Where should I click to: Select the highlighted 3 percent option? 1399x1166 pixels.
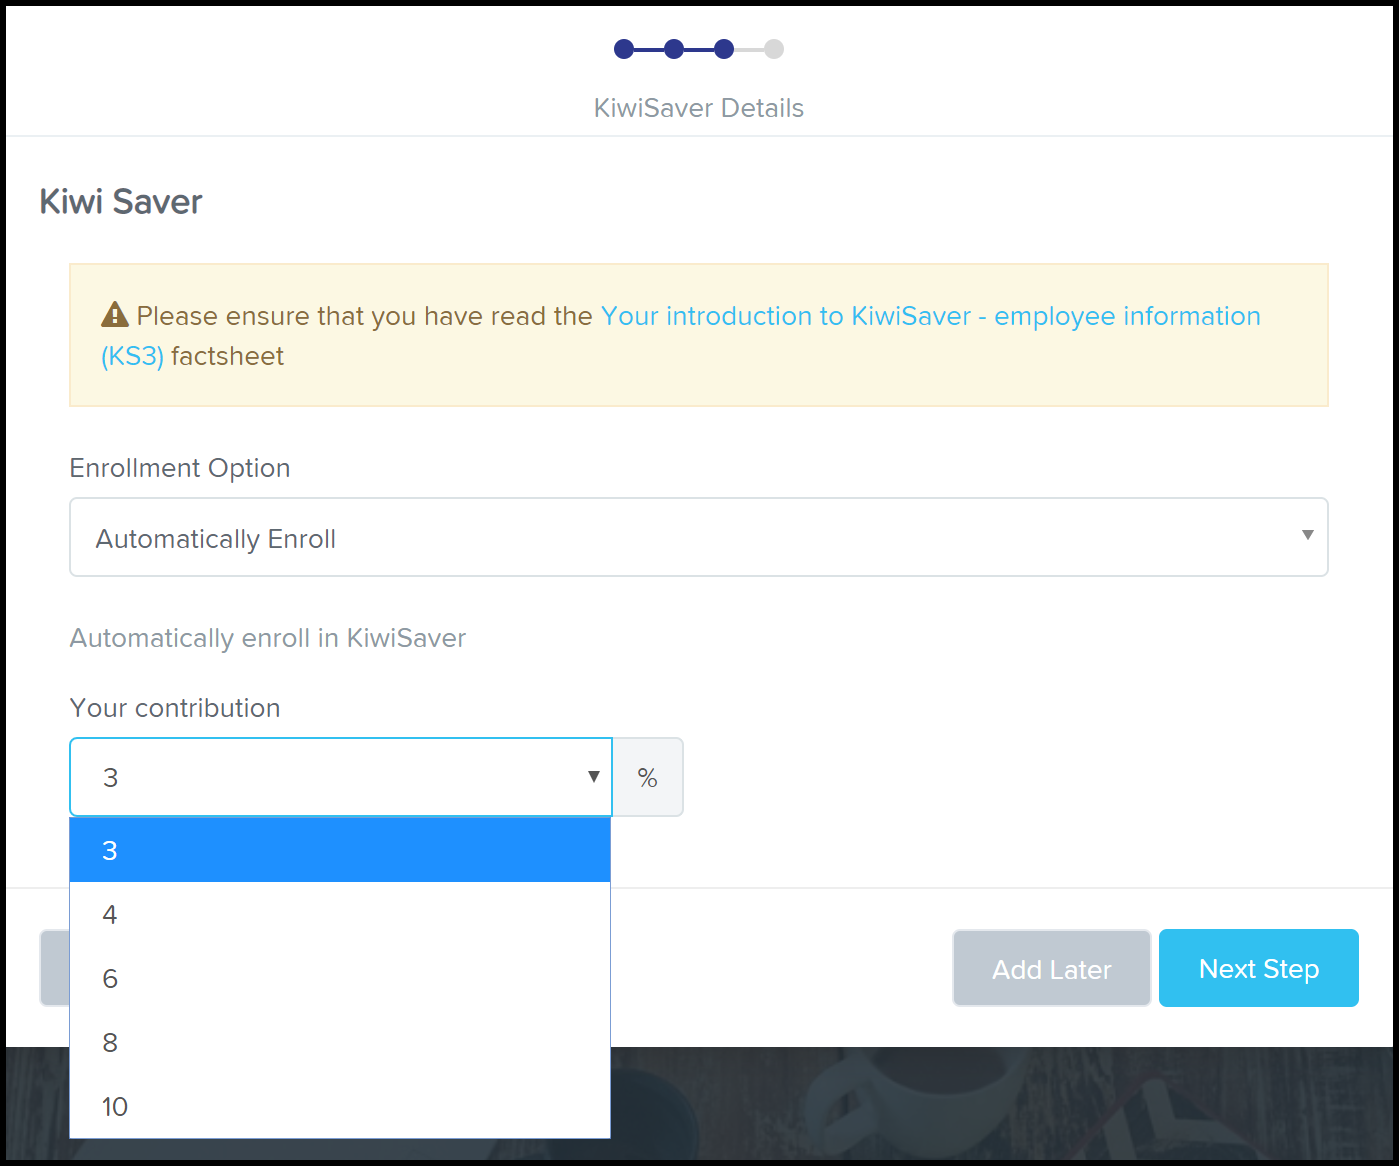[340, 850]
